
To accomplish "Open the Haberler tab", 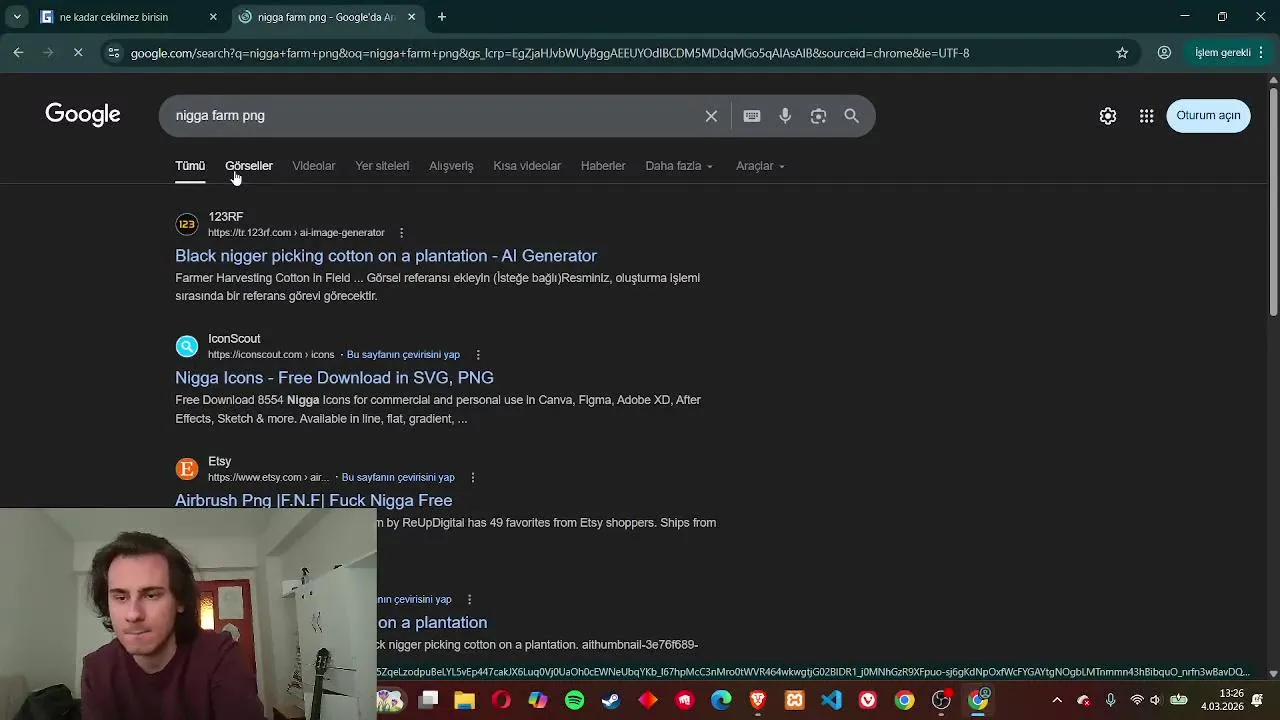I will pos(603,166).
